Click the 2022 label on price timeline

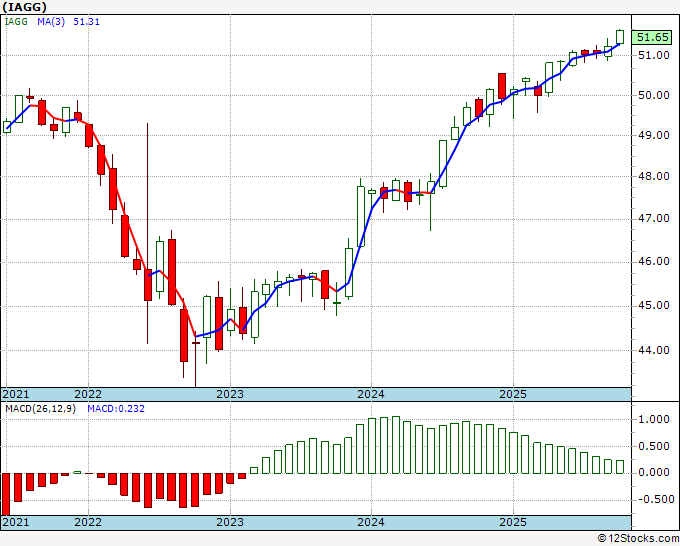88,394
